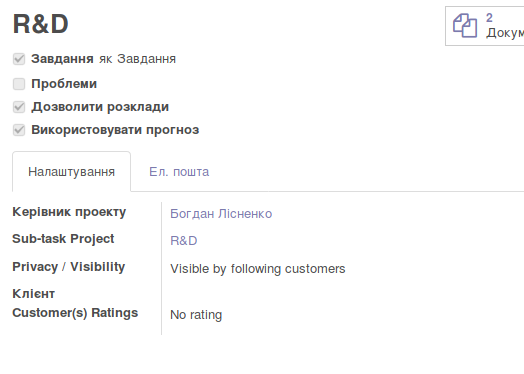
Task: Select the Visible by following customers value
Action: pos(258,269)
